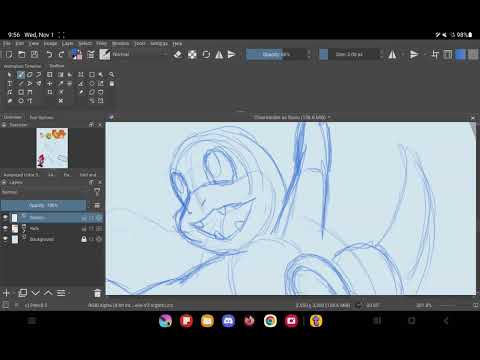Toggle horizontal mirror tool

pos(219,54)
